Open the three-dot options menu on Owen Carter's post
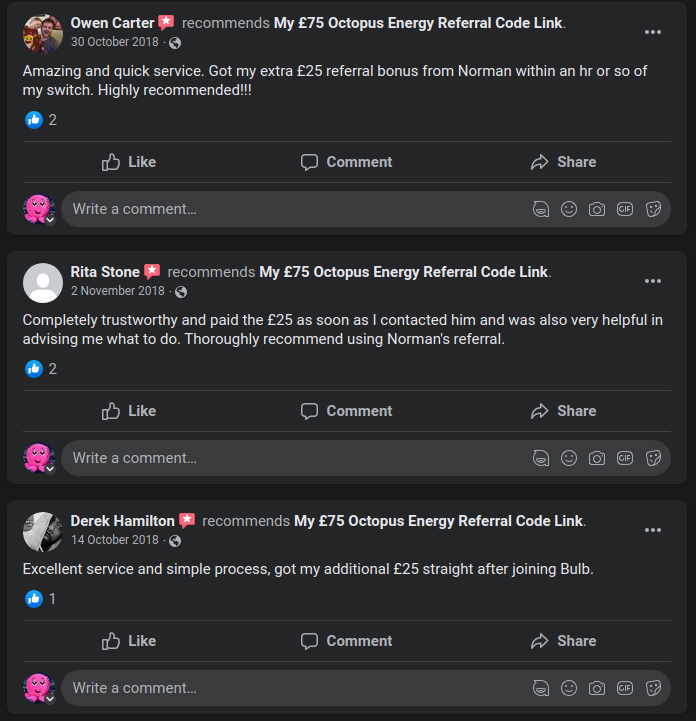Screen dimensions: 696x721 (653, 32)
